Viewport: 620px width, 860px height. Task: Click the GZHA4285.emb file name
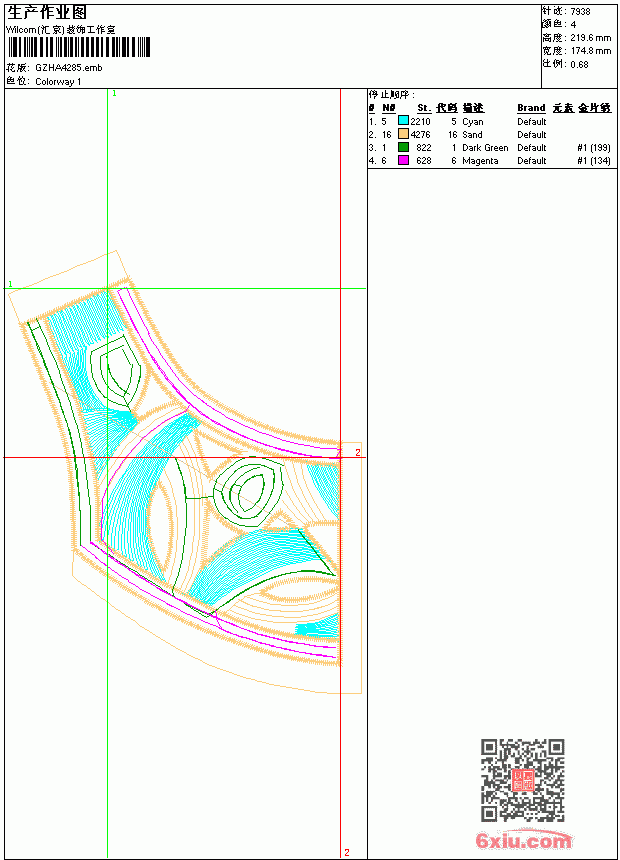tap(69, 68)
